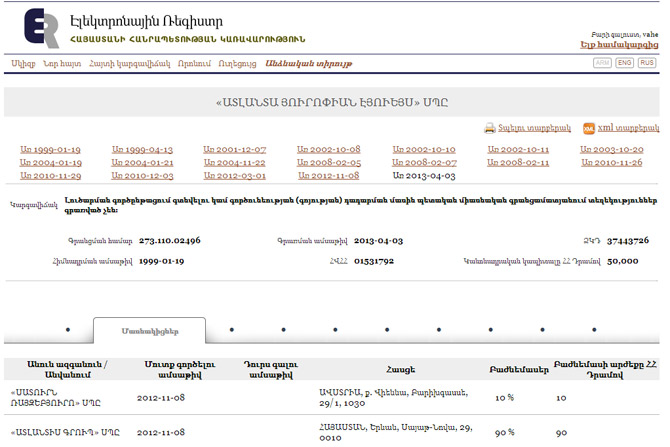Open the Որոնում menu item
This screenshot has height=447, width=670.
[193, 63]
